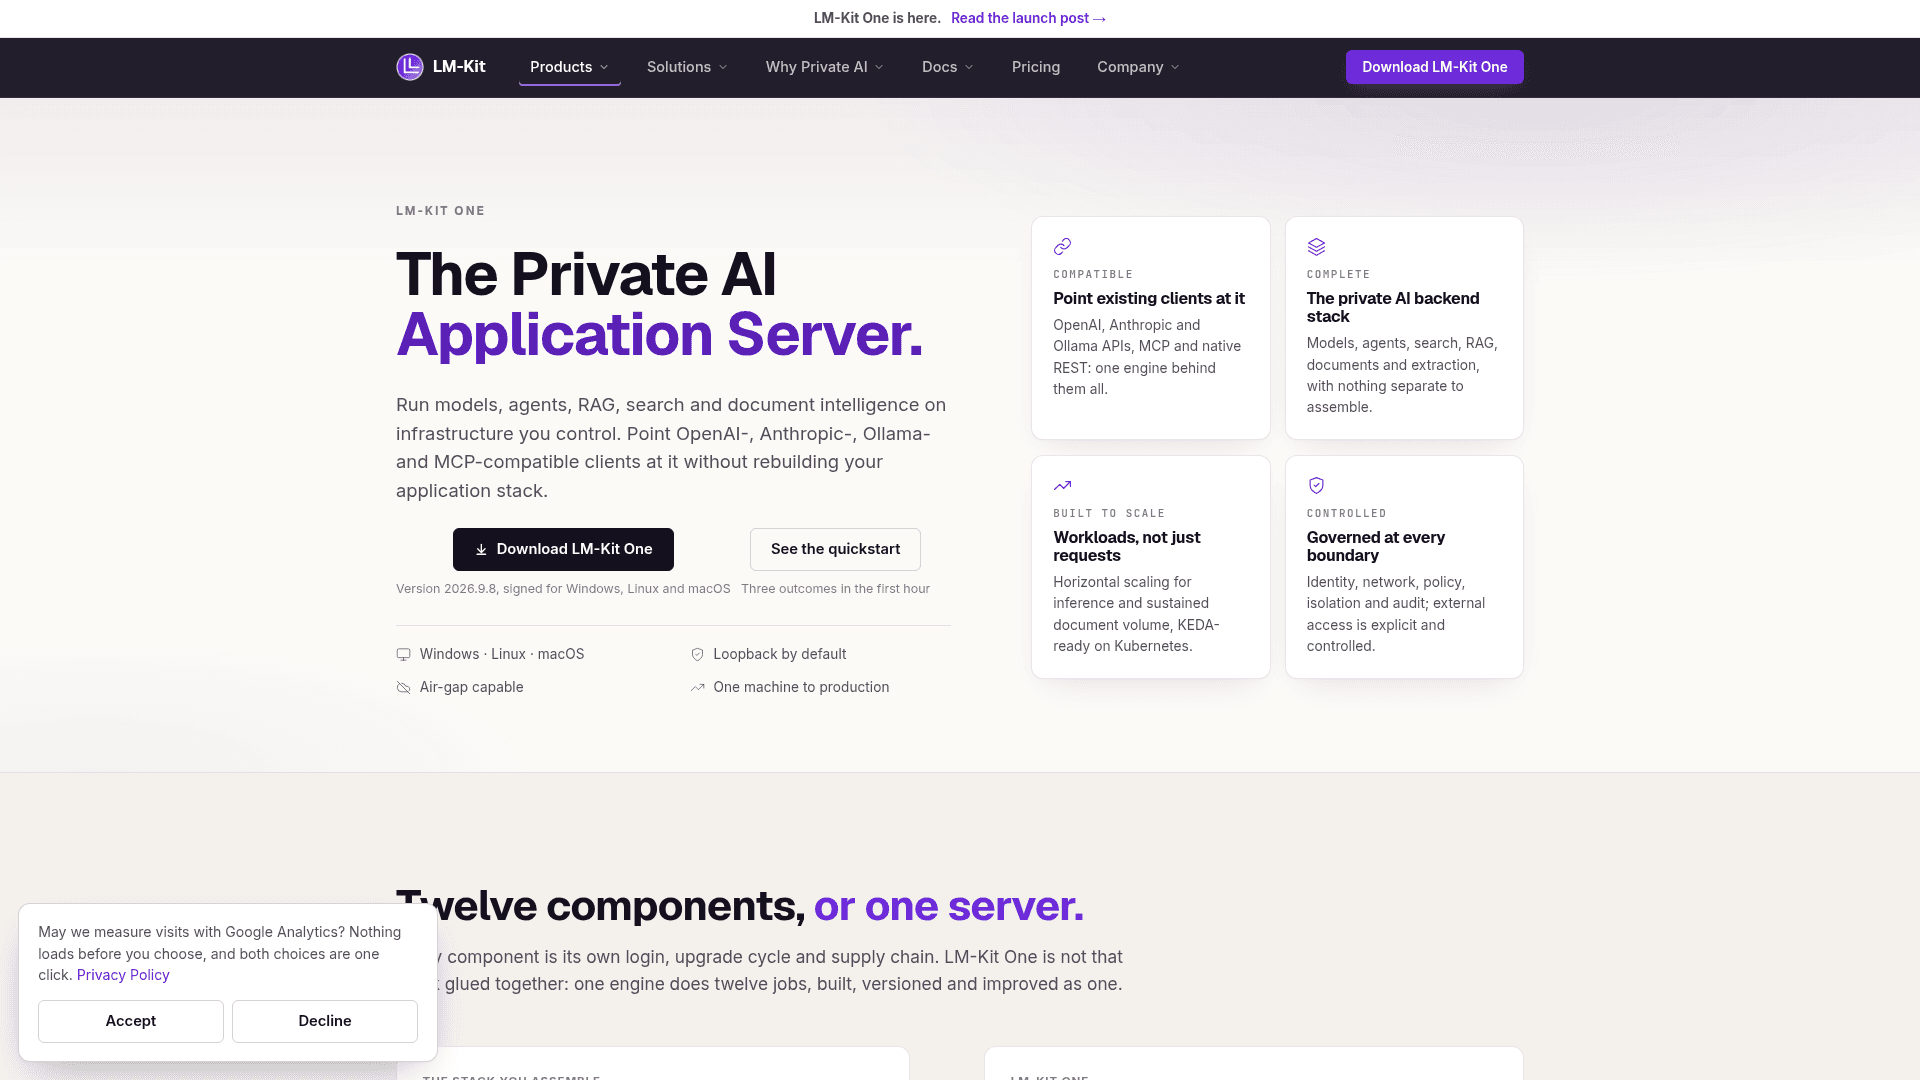
Task: Click the LM-KIT ONE eyebrow label above the headline
Action: [x=440, y=211]
